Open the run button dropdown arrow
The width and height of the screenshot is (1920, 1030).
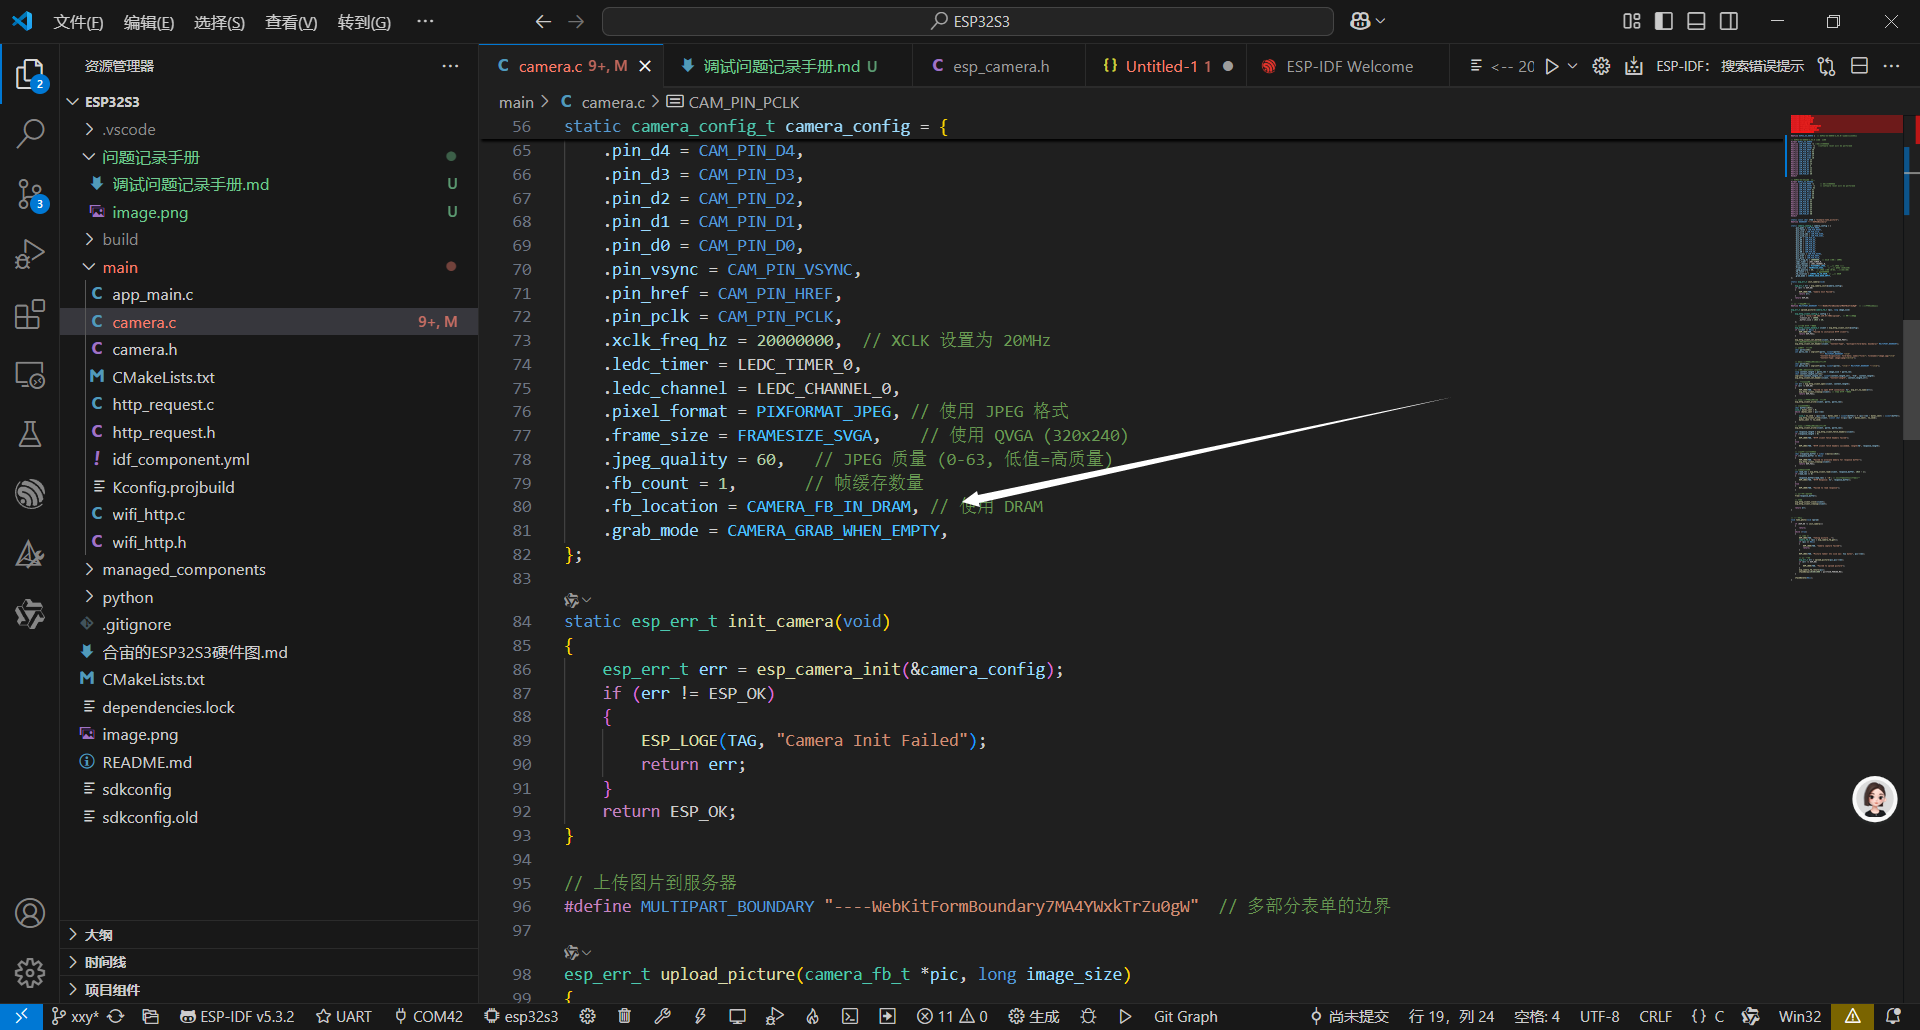(1573, 66)
